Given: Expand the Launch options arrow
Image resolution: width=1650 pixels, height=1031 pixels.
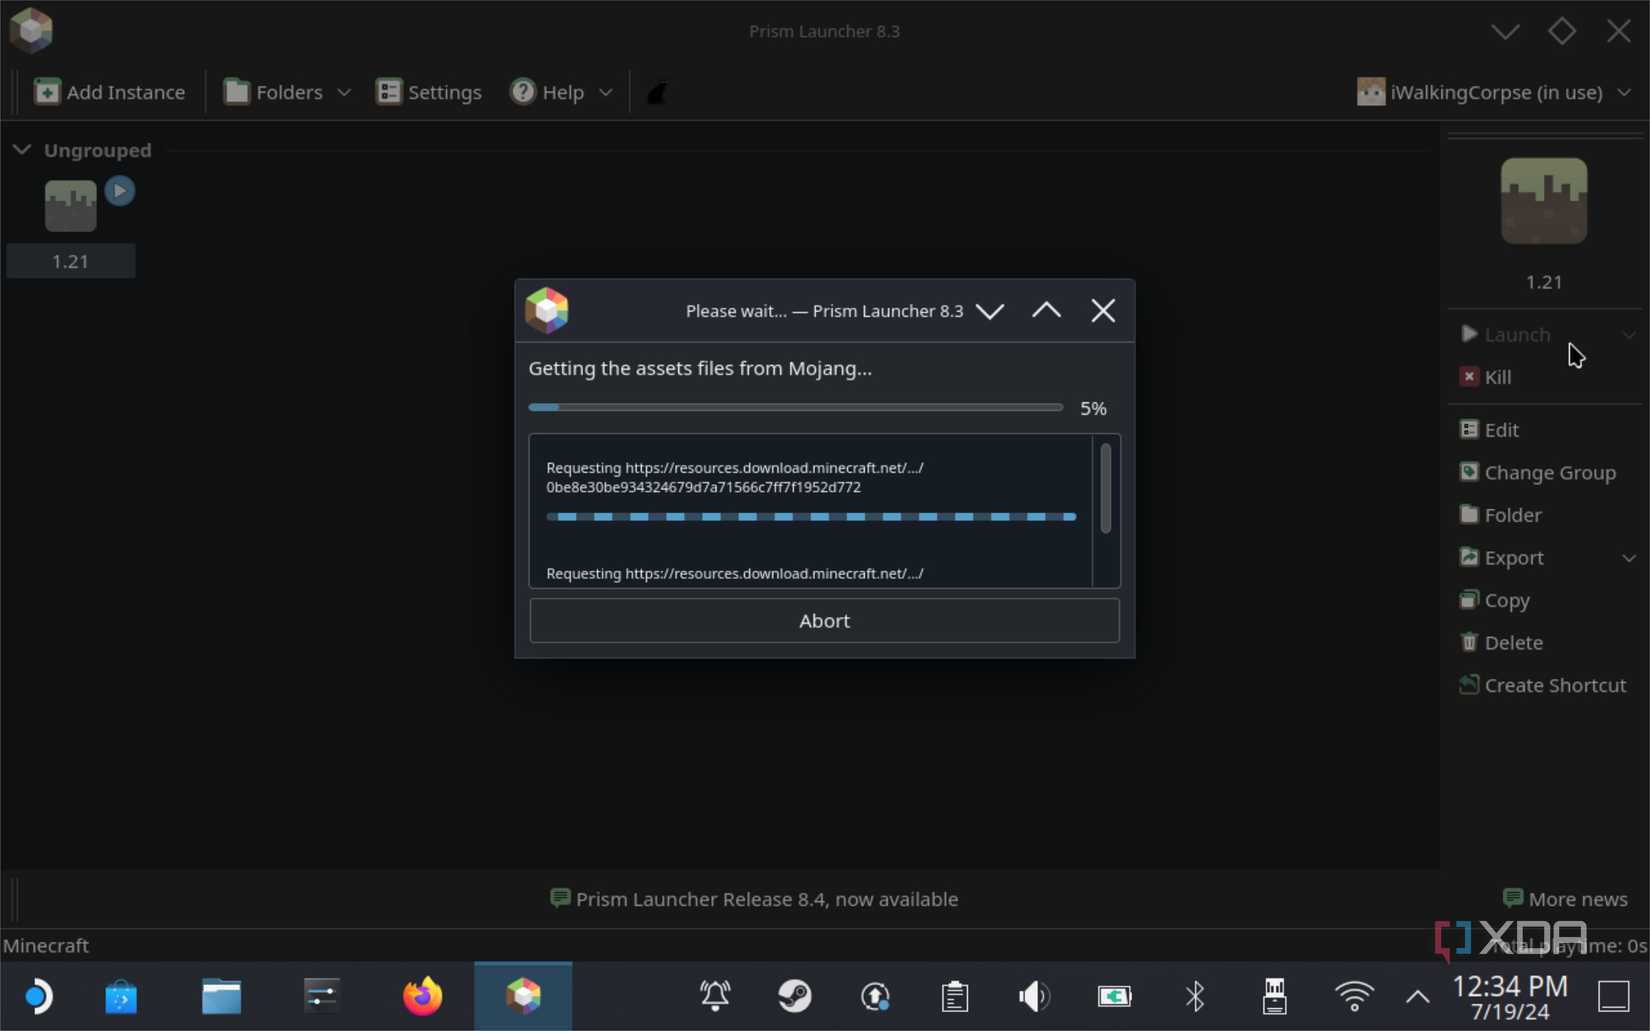Looking at the screenshot, I should point(1629,335).
